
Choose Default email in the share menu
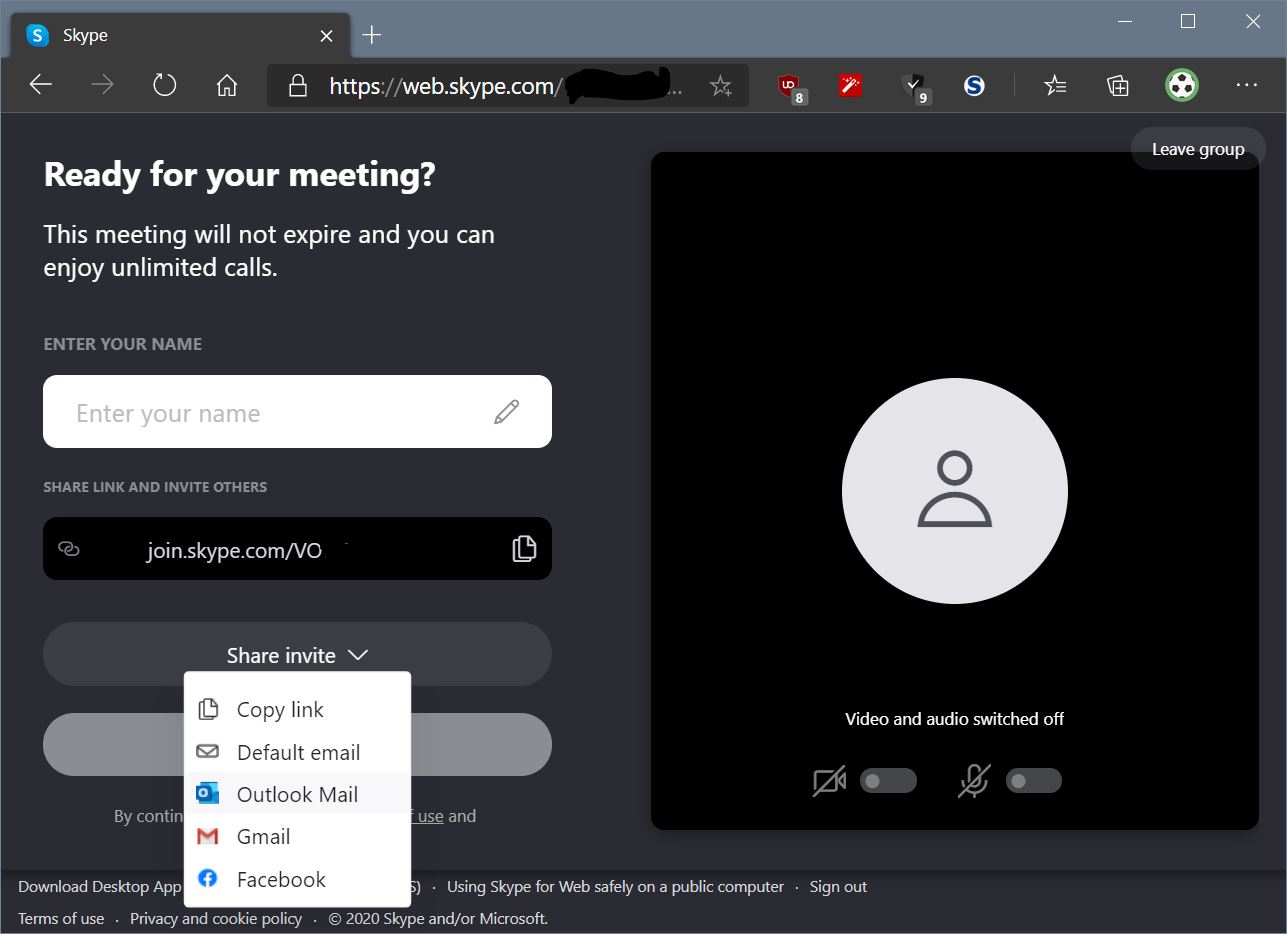pyautogui.click(x=297, y=752)
